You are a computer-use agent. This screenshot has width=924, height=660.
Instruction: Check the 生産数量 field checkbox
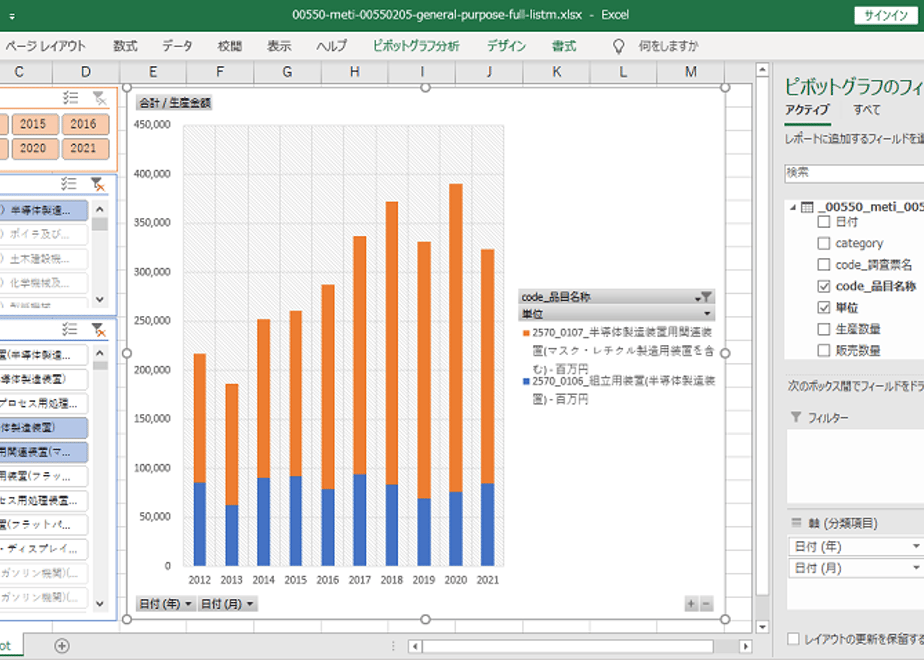click(824, 329)
